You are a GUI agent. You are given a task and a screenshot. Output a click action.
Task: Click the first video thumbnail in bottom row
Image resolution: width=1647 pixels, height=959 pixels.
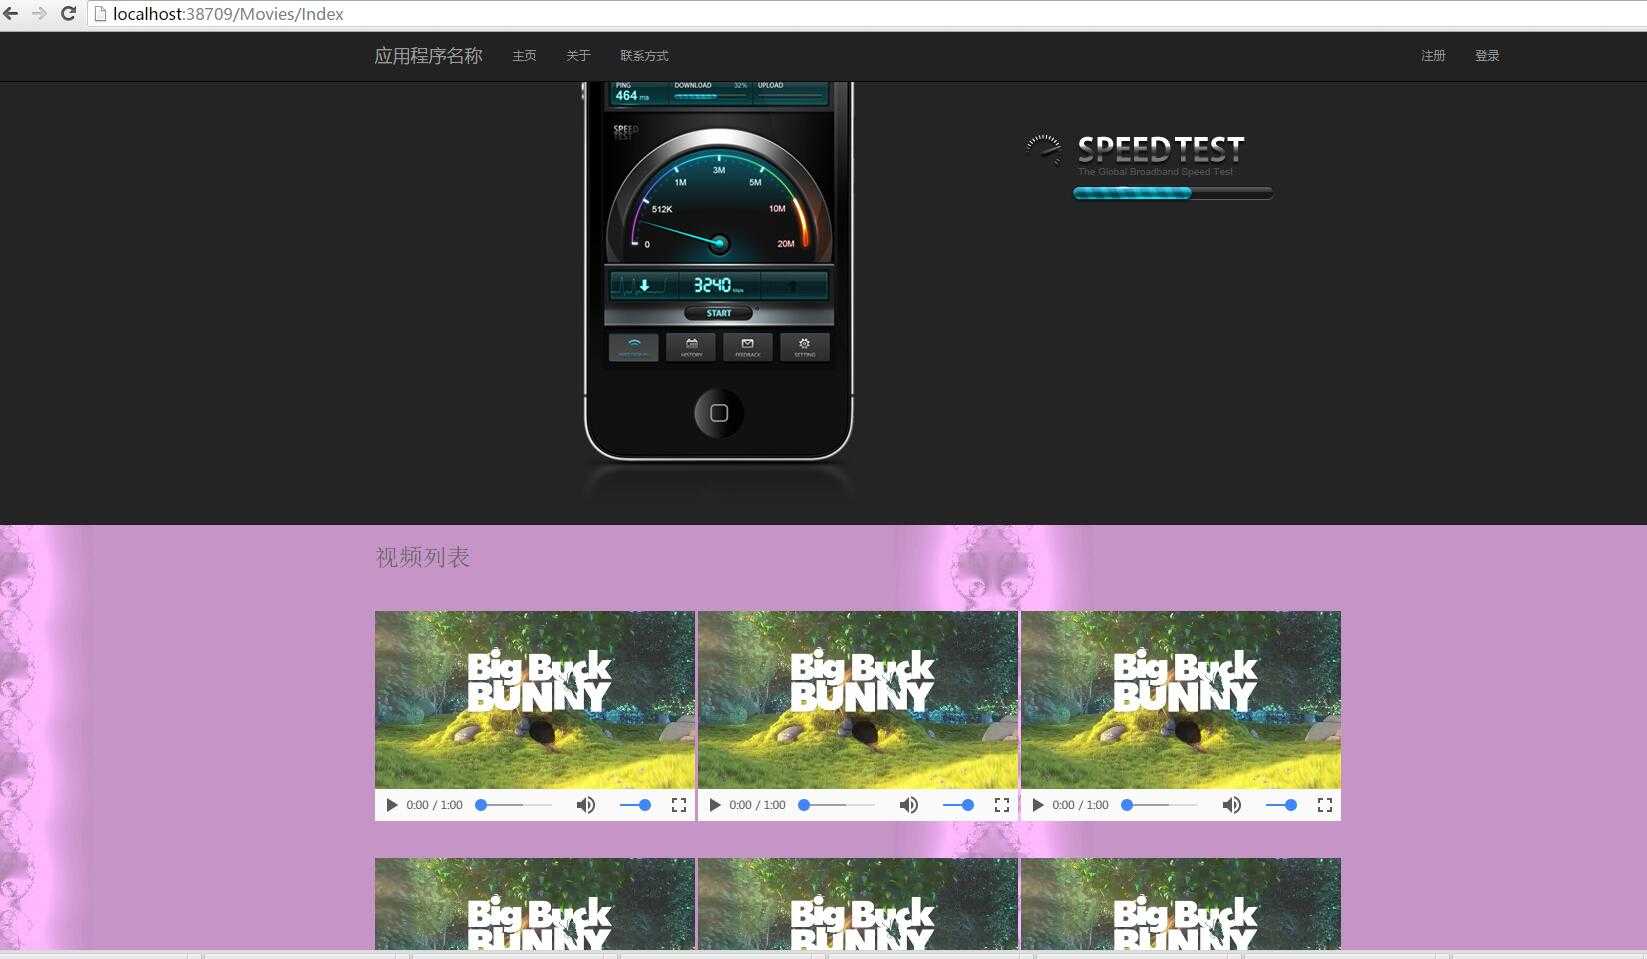point(535,904)
